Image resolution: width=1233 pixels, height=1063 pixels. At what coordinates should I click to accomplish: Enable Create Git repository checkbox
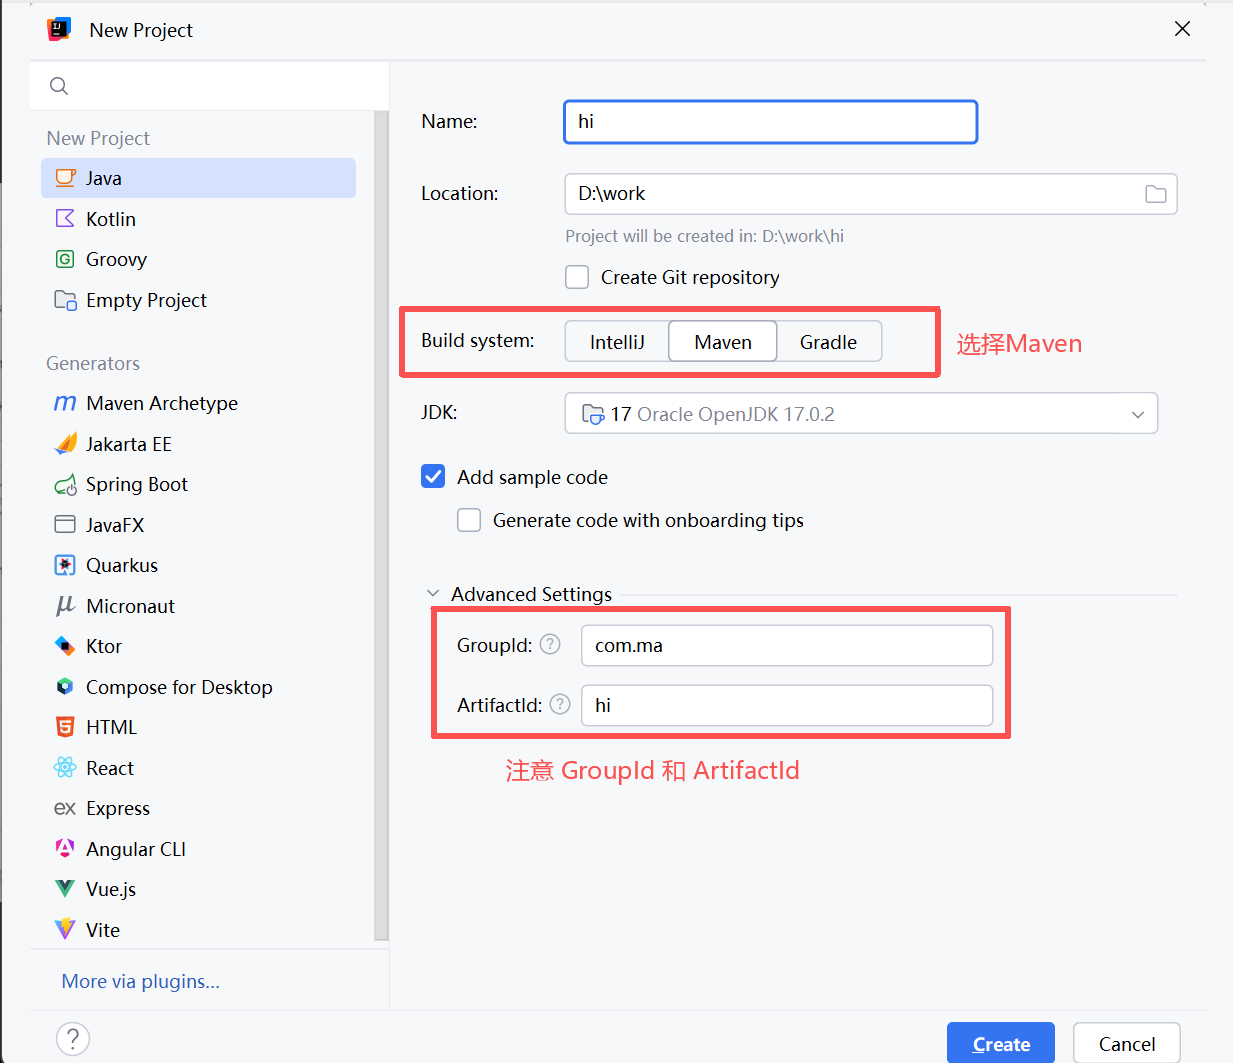[x=577, y=277]
